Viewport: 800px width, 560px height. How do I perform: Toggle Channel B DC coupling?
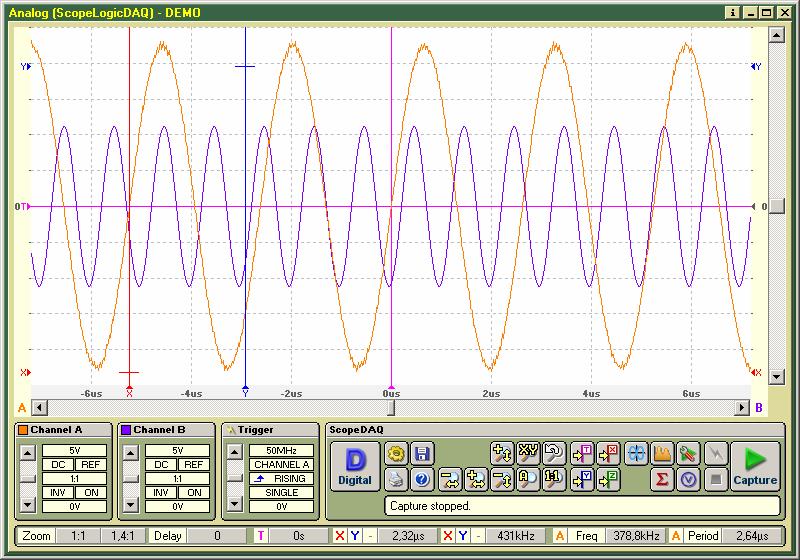pyautogui.click(x=161, y=465)
